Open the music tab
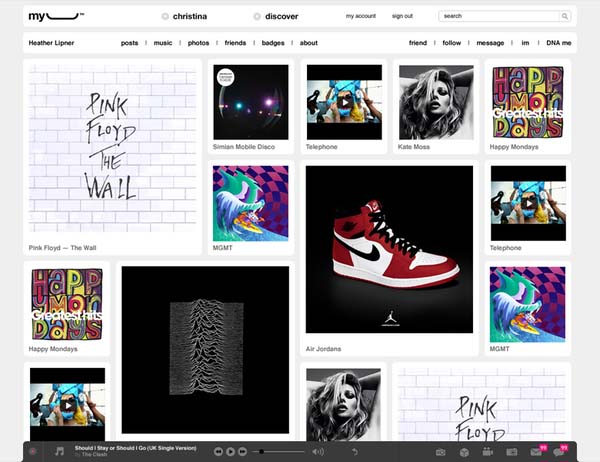 point(163,43)
